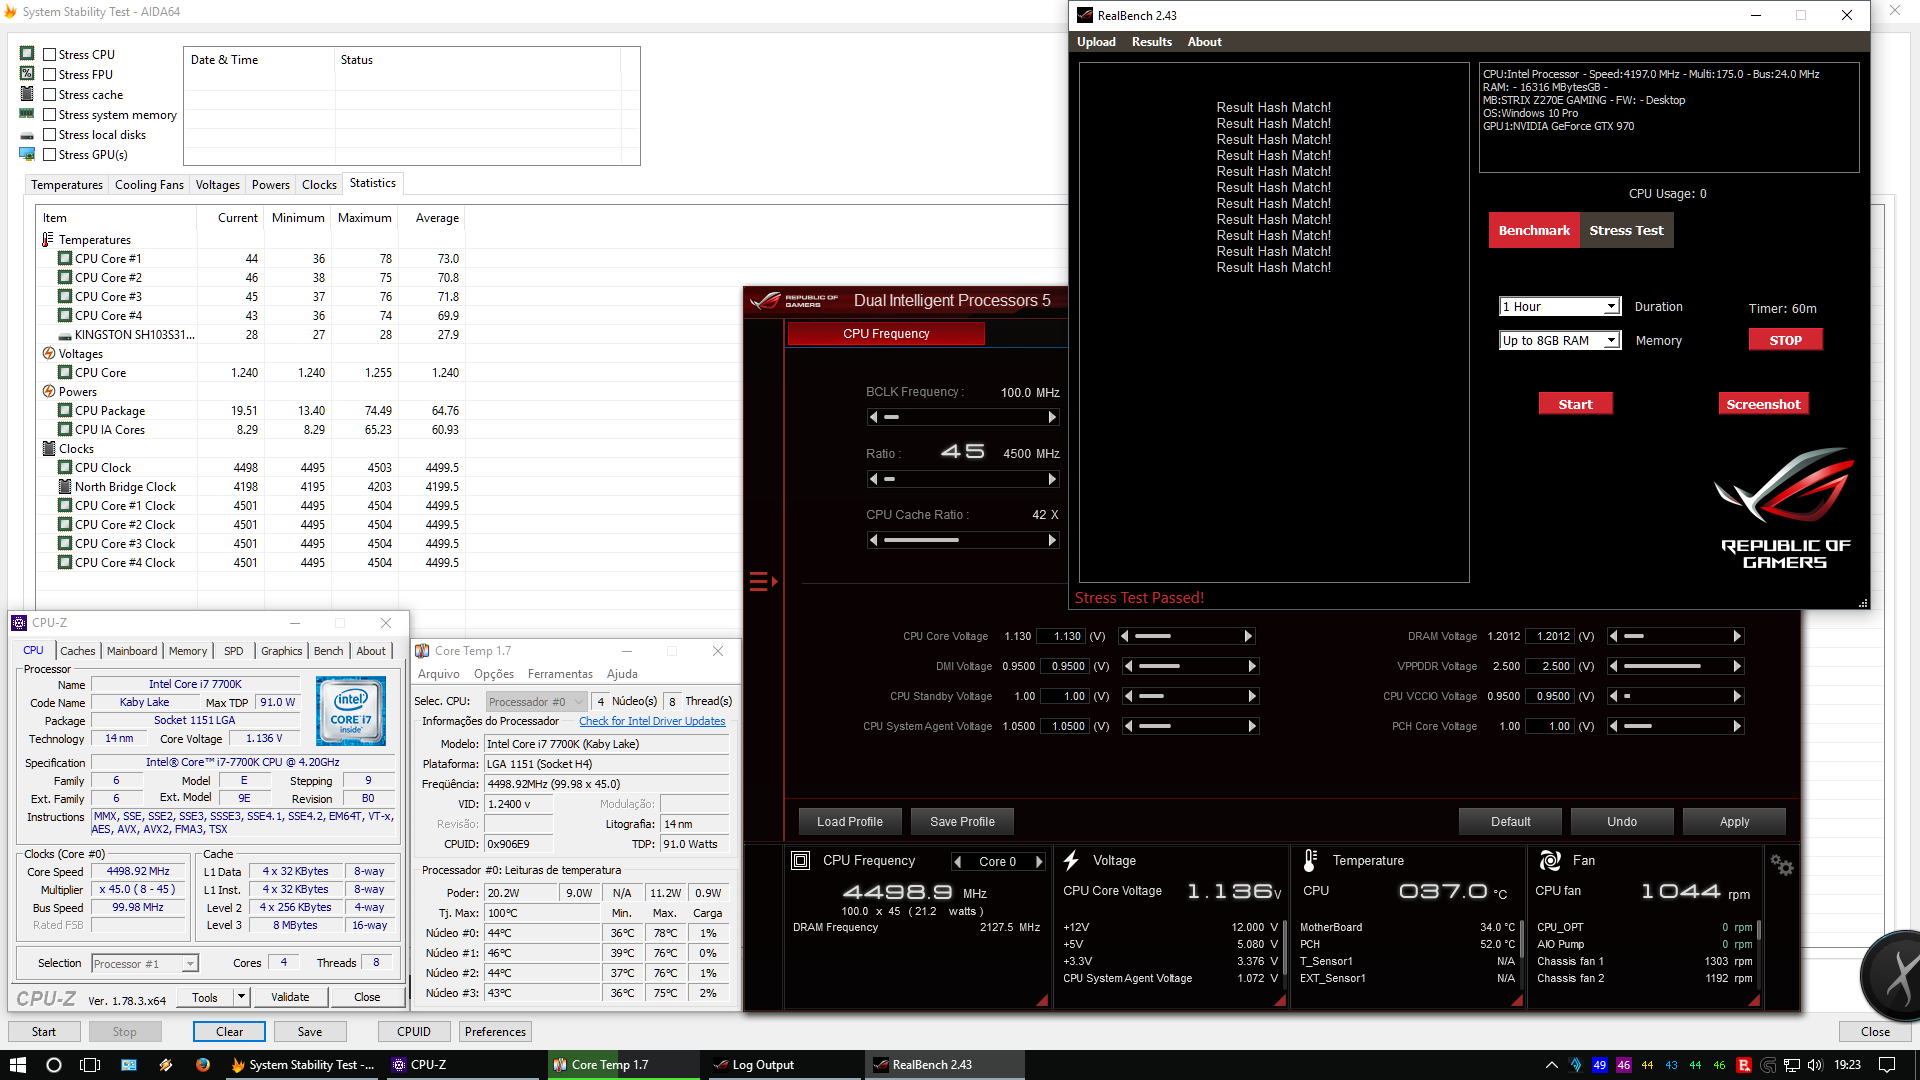1920x1080 pixels.
Task: Click the CPU Core Voltage value field
Action: [x=1061, y=636]
